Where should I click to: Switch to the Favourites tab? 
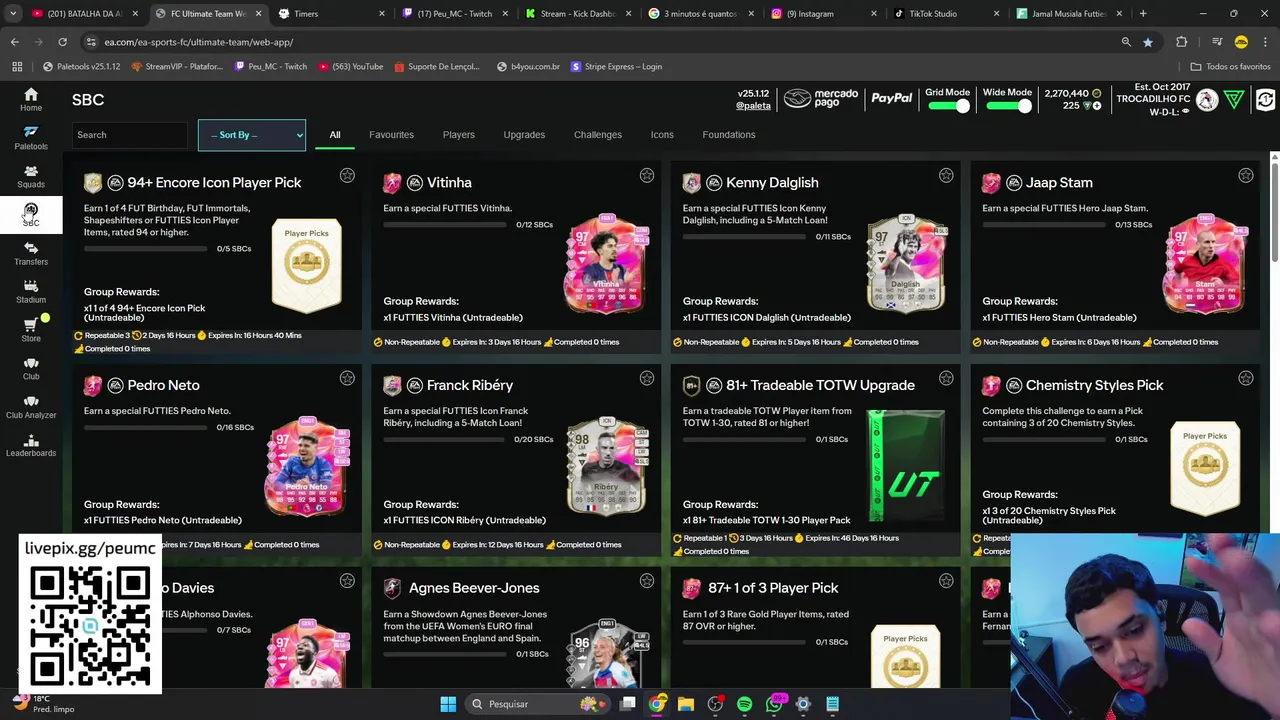click(x=391, y=135)
